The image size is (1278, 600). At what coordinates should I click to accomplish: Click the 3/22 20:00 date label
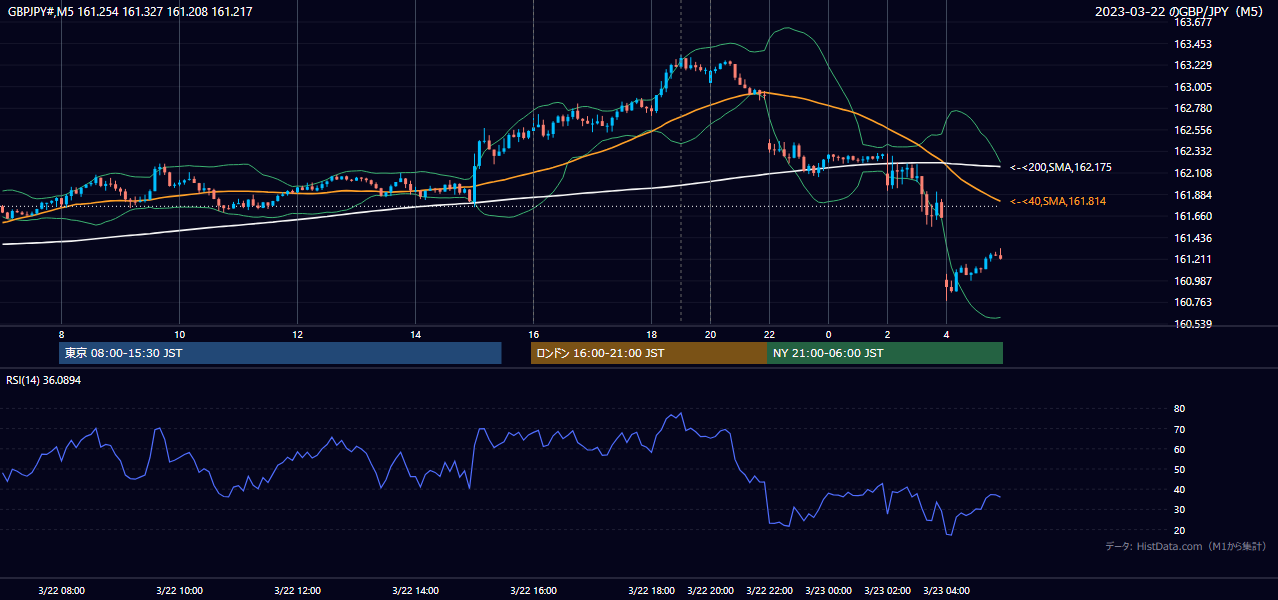[710, 590]
